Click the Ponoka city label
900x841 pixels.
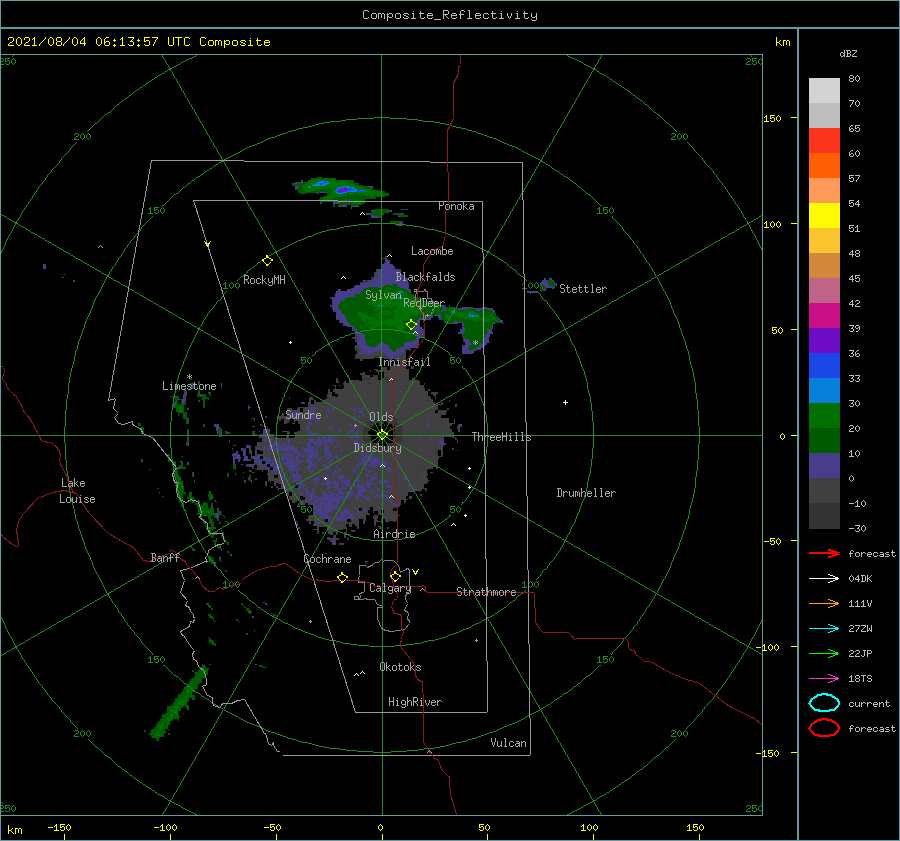pyautogui.click(x=456, y=206)
